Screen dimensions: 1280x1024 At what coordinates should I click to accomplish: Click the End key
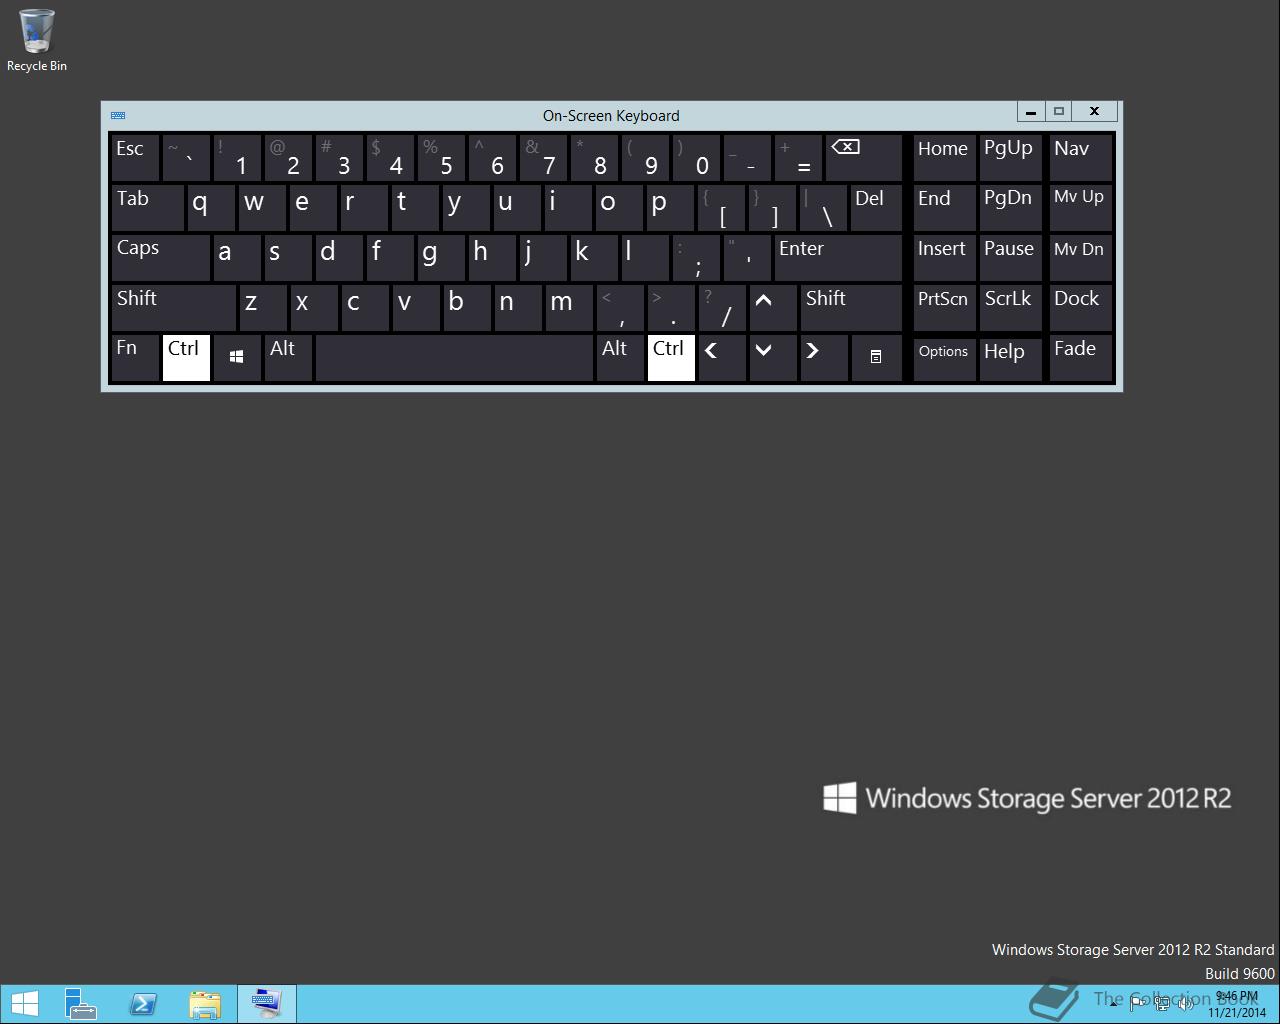945,208
